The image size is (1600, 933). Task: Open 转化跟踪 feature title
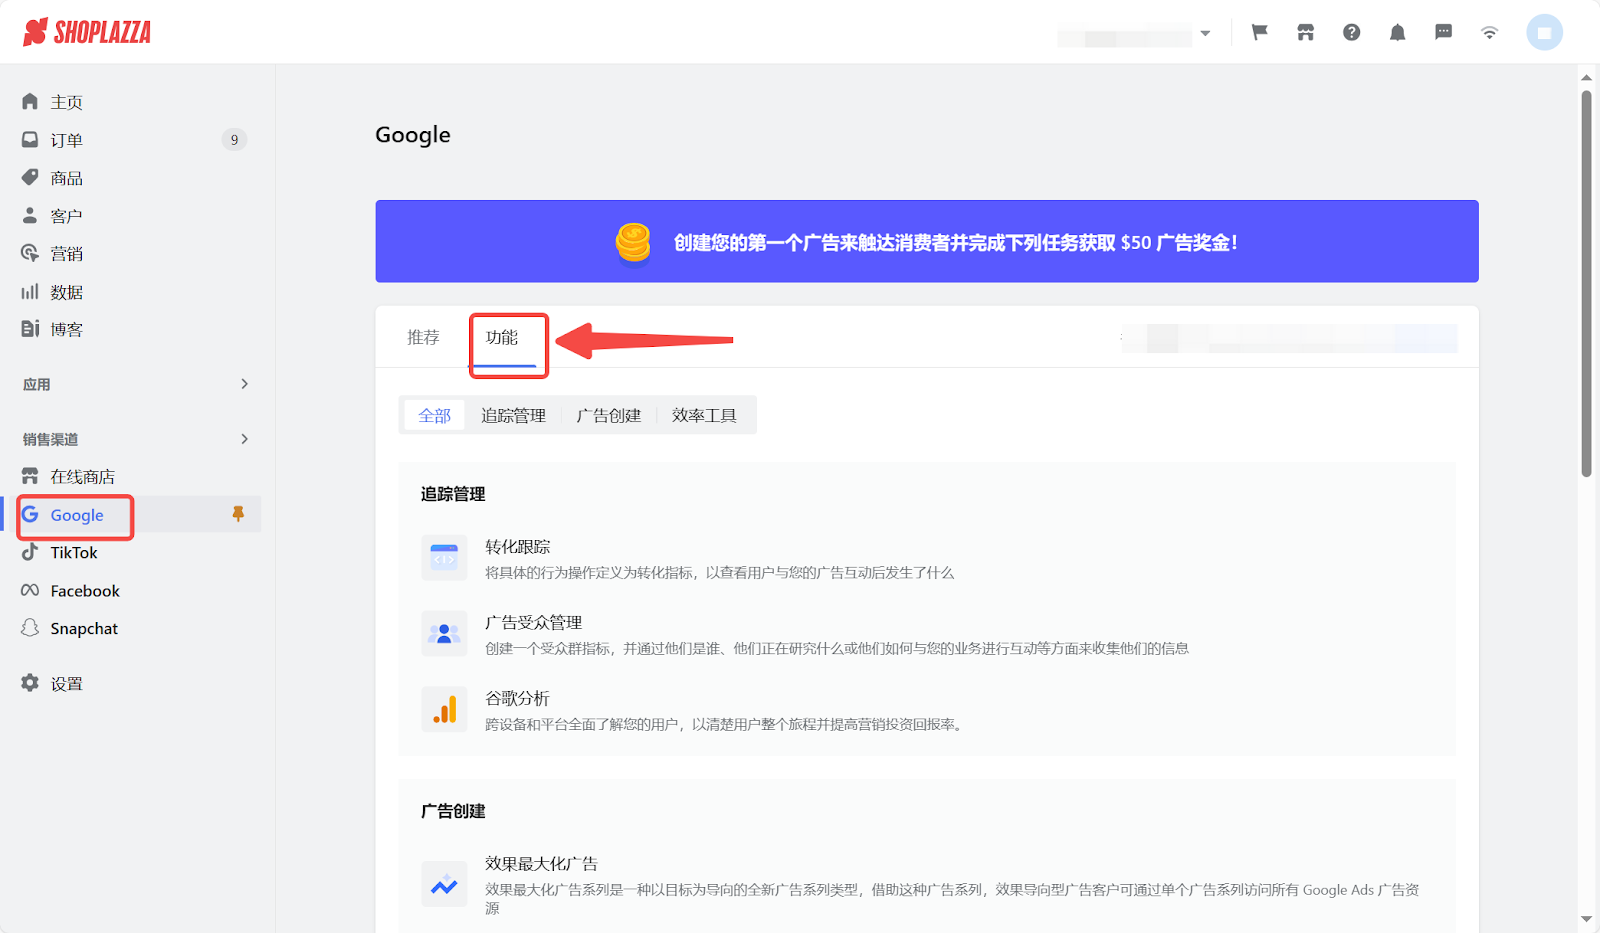[518, 547]
